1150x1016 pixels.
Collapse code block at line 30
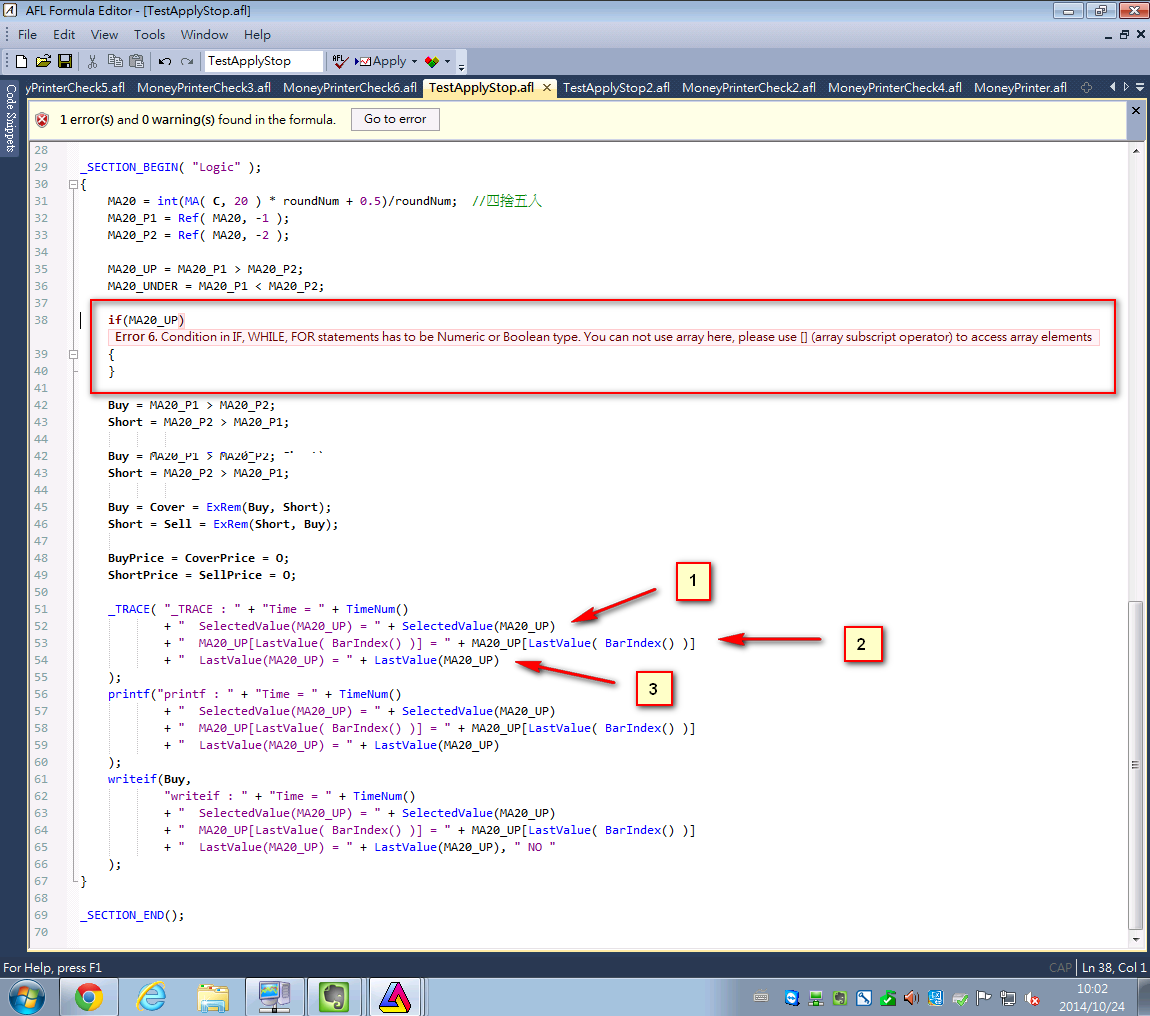pos(73,184)
